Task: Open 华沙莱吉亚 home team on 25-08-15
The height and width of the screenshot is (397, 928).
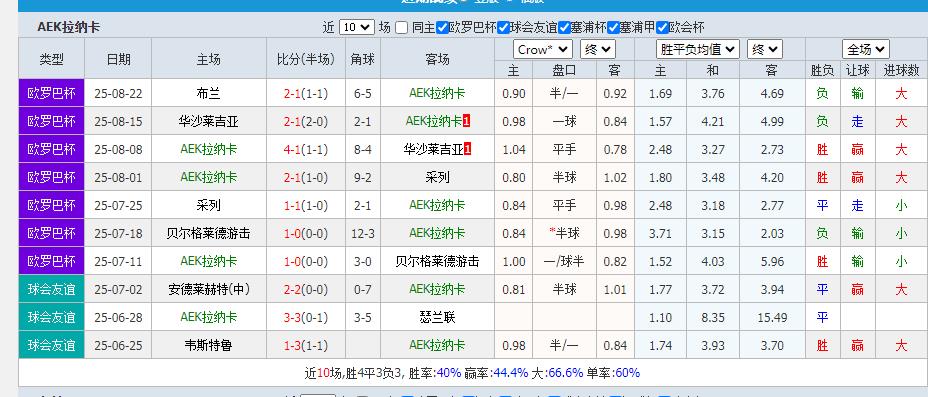Action: (208, 121)
